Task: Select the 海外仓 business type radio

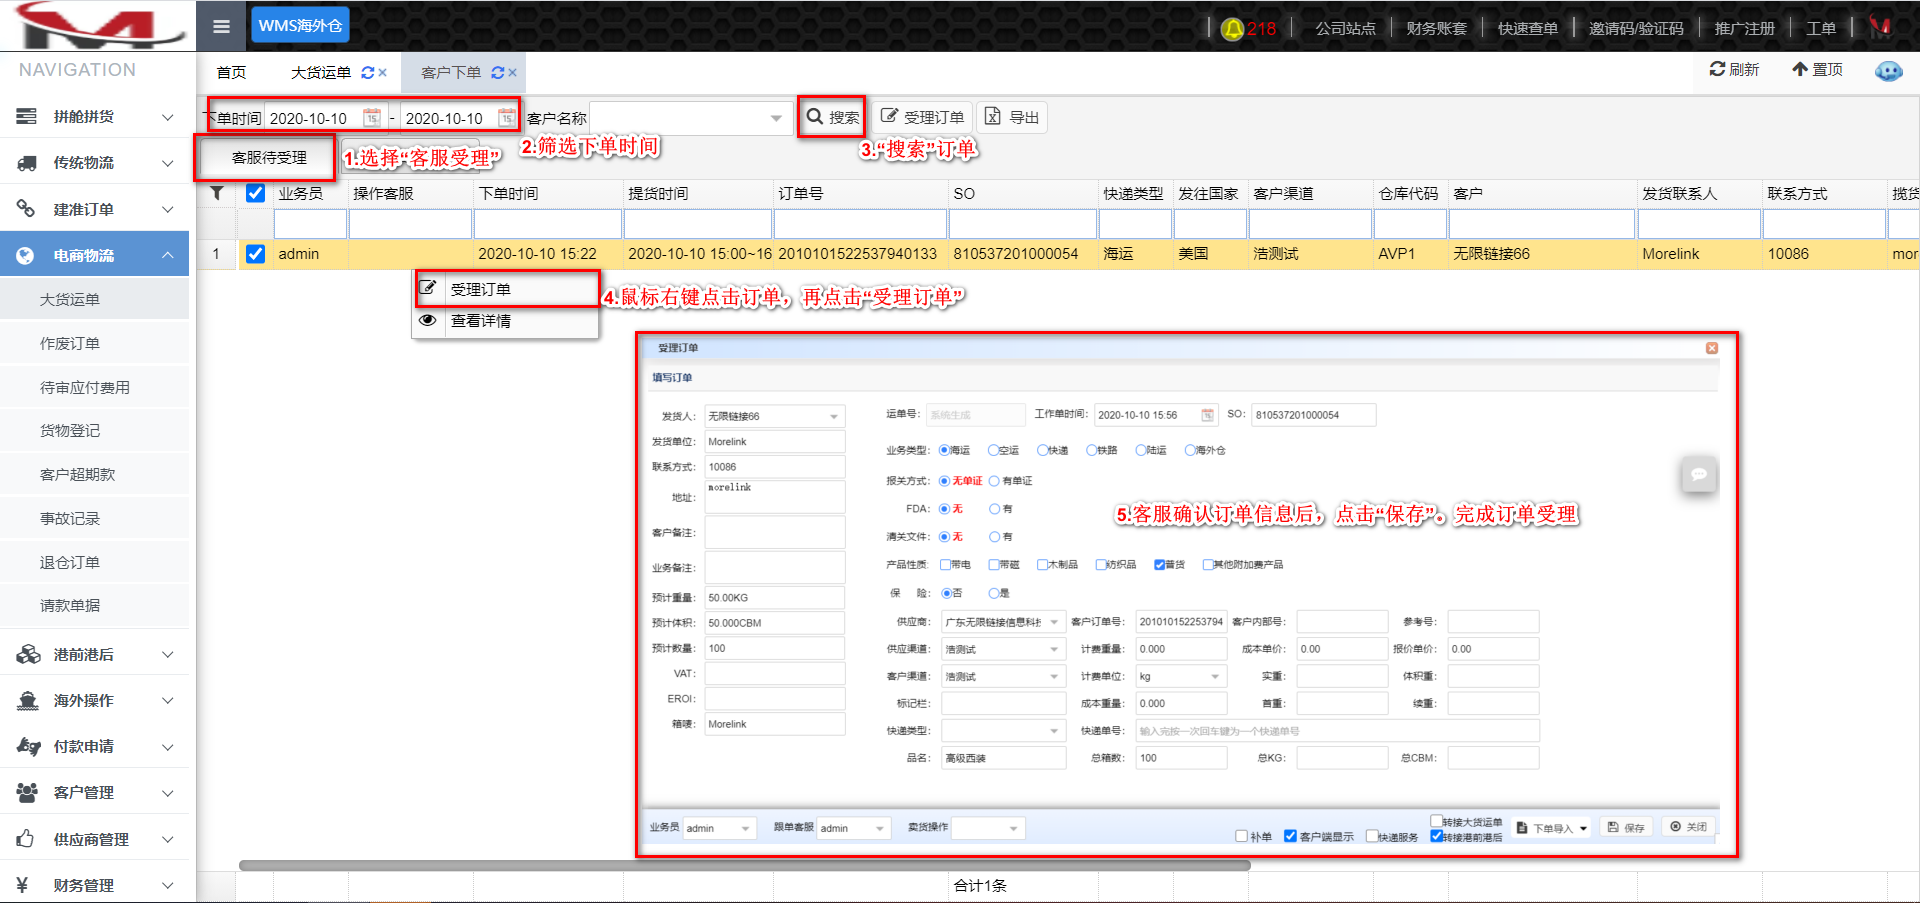Action: pos(1190,450)
